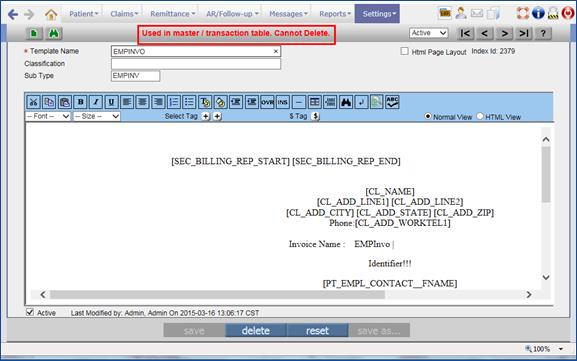This screenshot has height=361, width=577.
Task: Toggle Italic formatting
Action: [96, 102]
